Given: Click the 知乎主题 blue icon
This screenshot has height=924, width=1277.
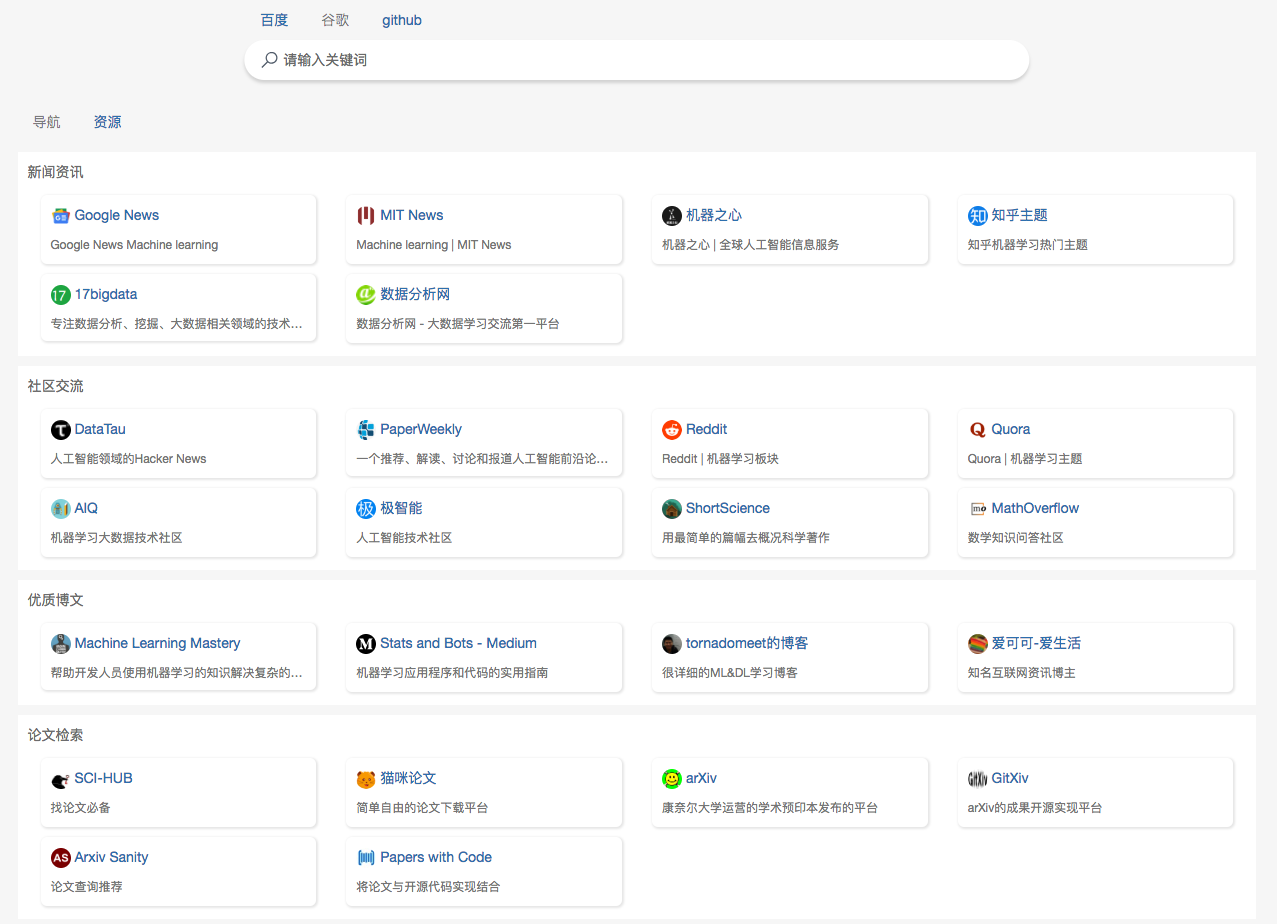Looking at the screenshot, I should [978, 215].
